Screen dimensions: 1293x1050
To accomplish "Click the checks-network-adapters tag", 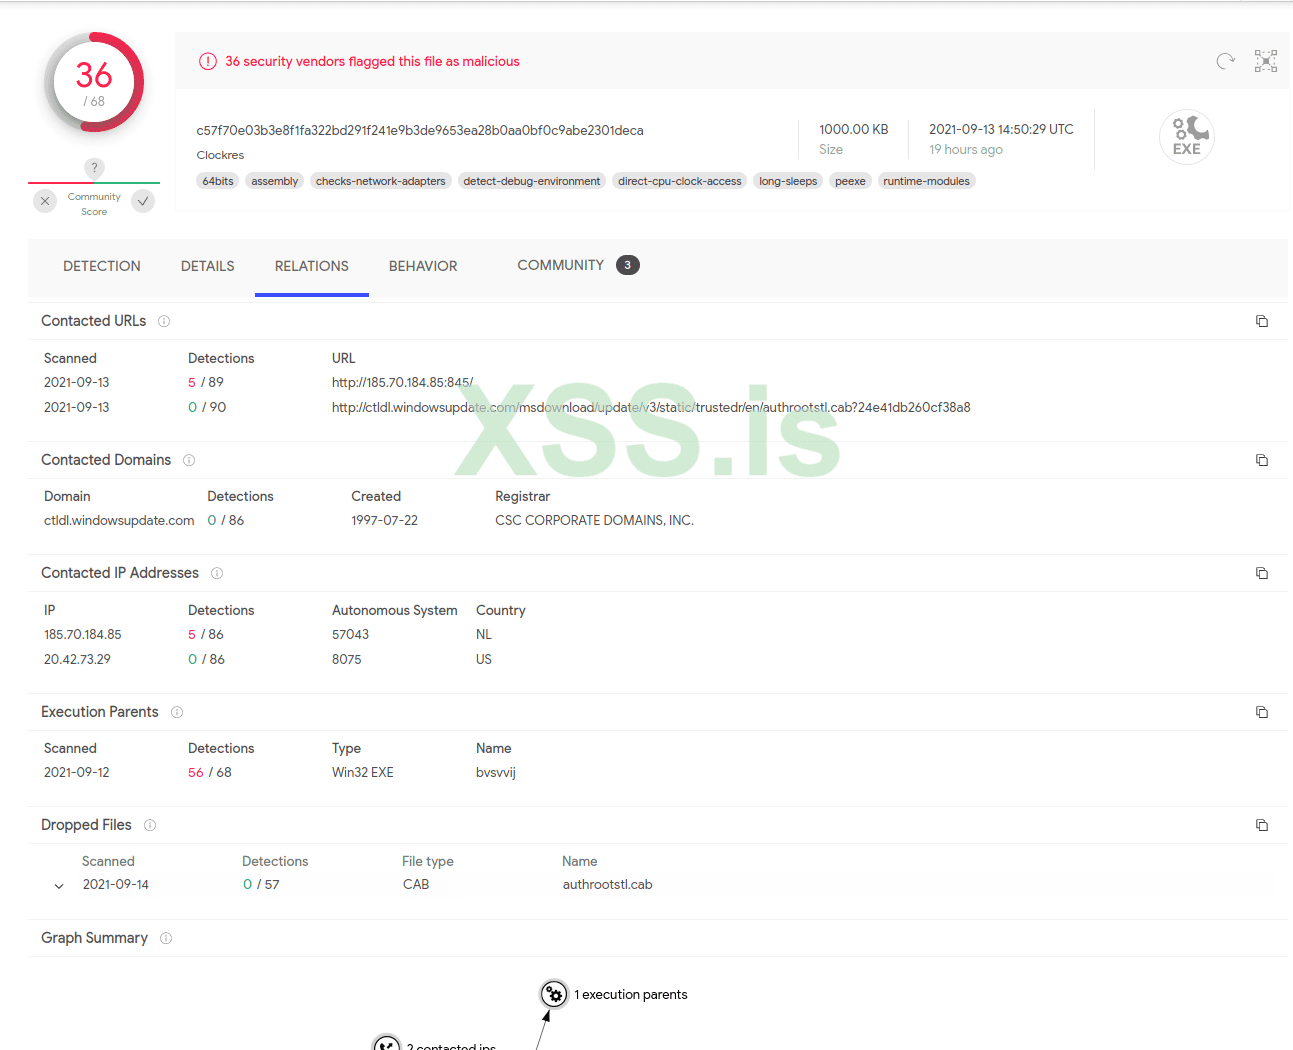I will pyautogui.click(x=381, y=181).
